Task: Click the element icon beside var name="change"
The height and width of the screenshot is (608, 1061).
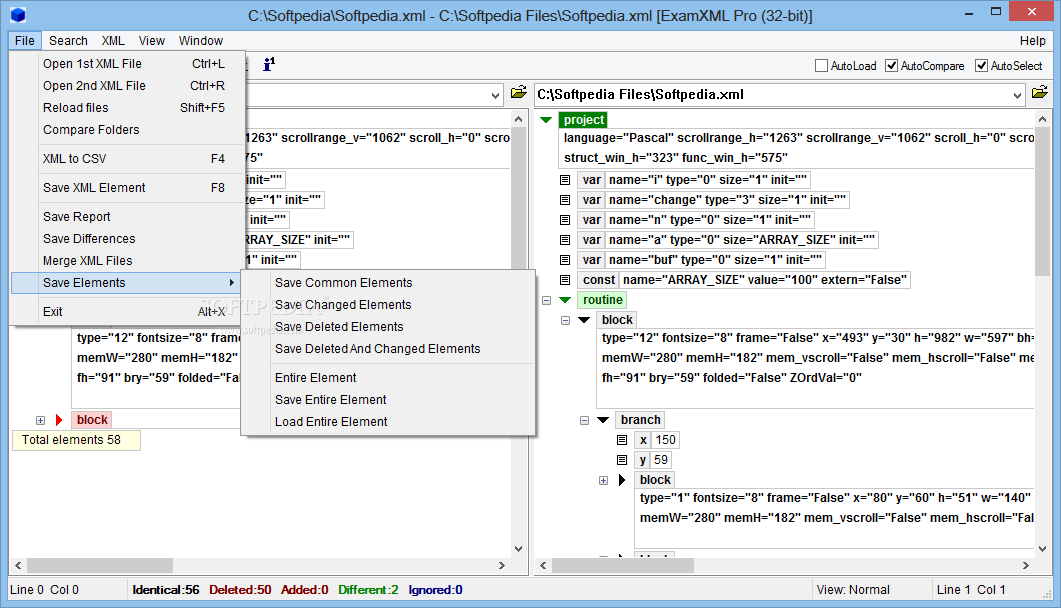Action: click(x=565, y=200)
